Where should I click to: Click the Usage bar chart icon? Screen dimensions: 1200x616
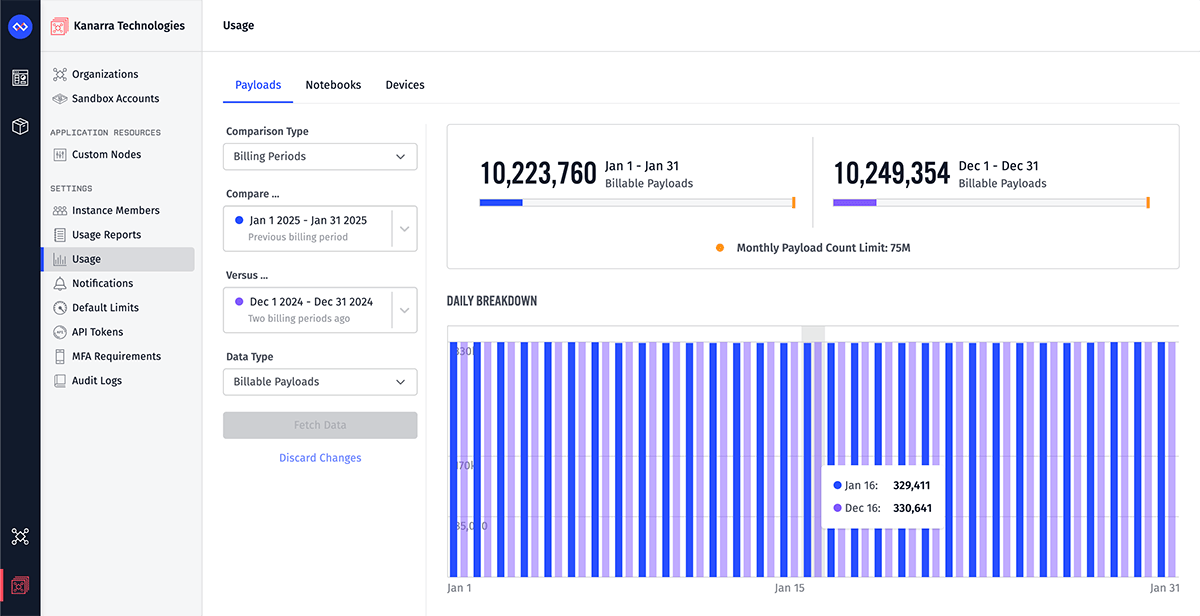60,259
